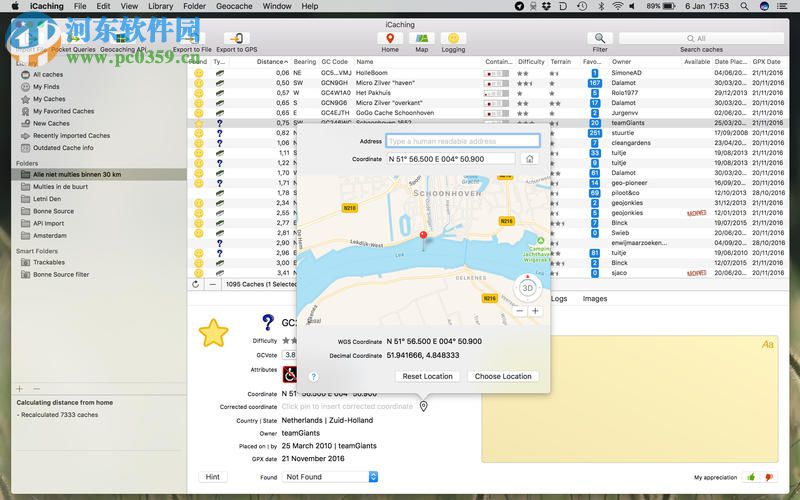Sort list by Owner column header
This screenshot has height=500, width=800.
[x=621, y=62]
